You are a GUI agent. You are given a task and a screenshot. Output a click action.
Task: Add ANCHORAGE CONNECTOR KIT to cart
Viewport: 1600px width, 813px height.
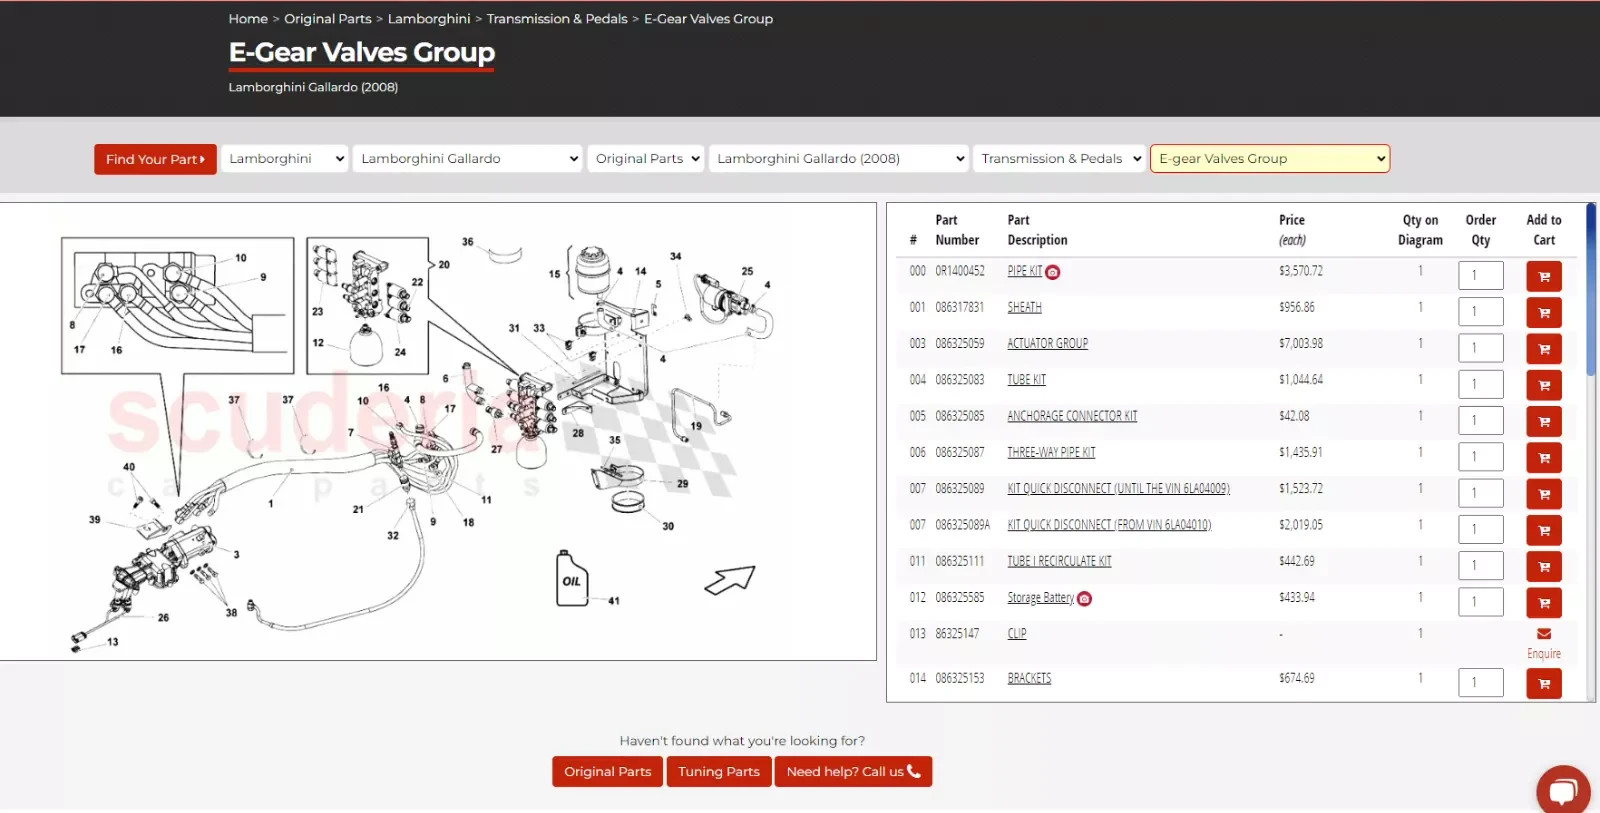tap(1544, 421)
